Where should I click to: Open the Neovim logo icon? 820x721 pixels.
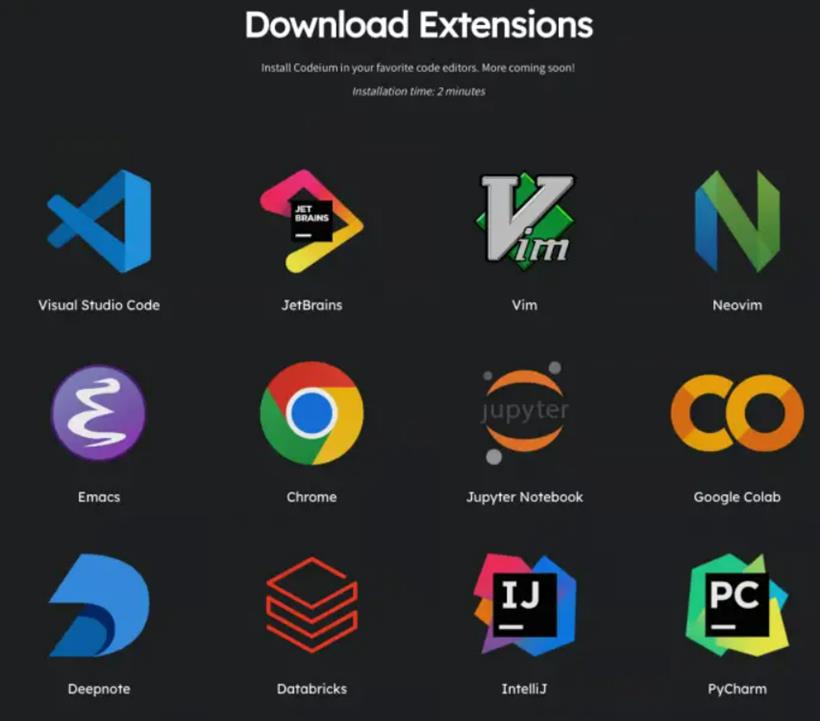tap(737, 221)
